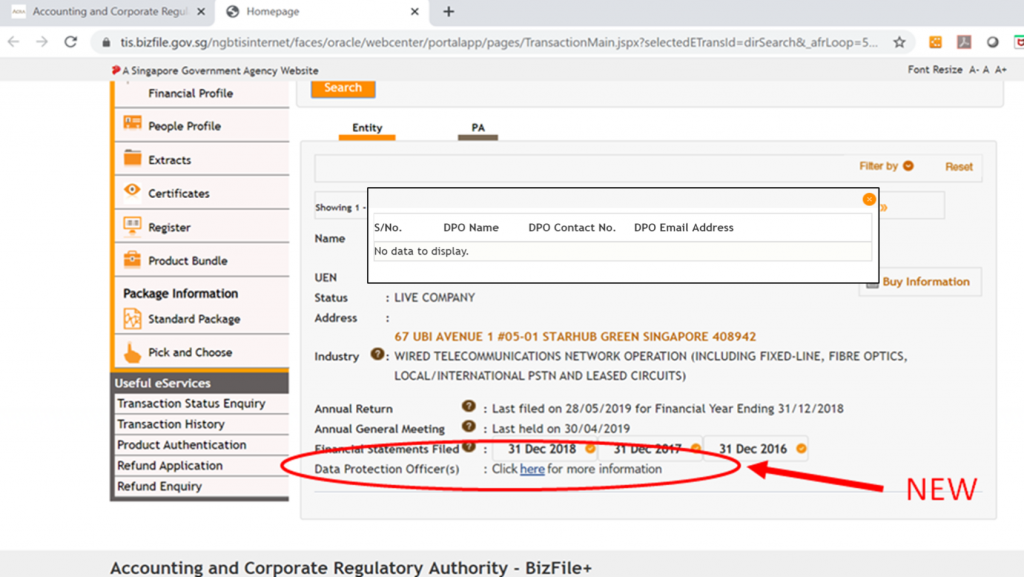Click the PDF extension icon in toolbar
Viewport: 1024px width, 577px height.
click(964, 42)
